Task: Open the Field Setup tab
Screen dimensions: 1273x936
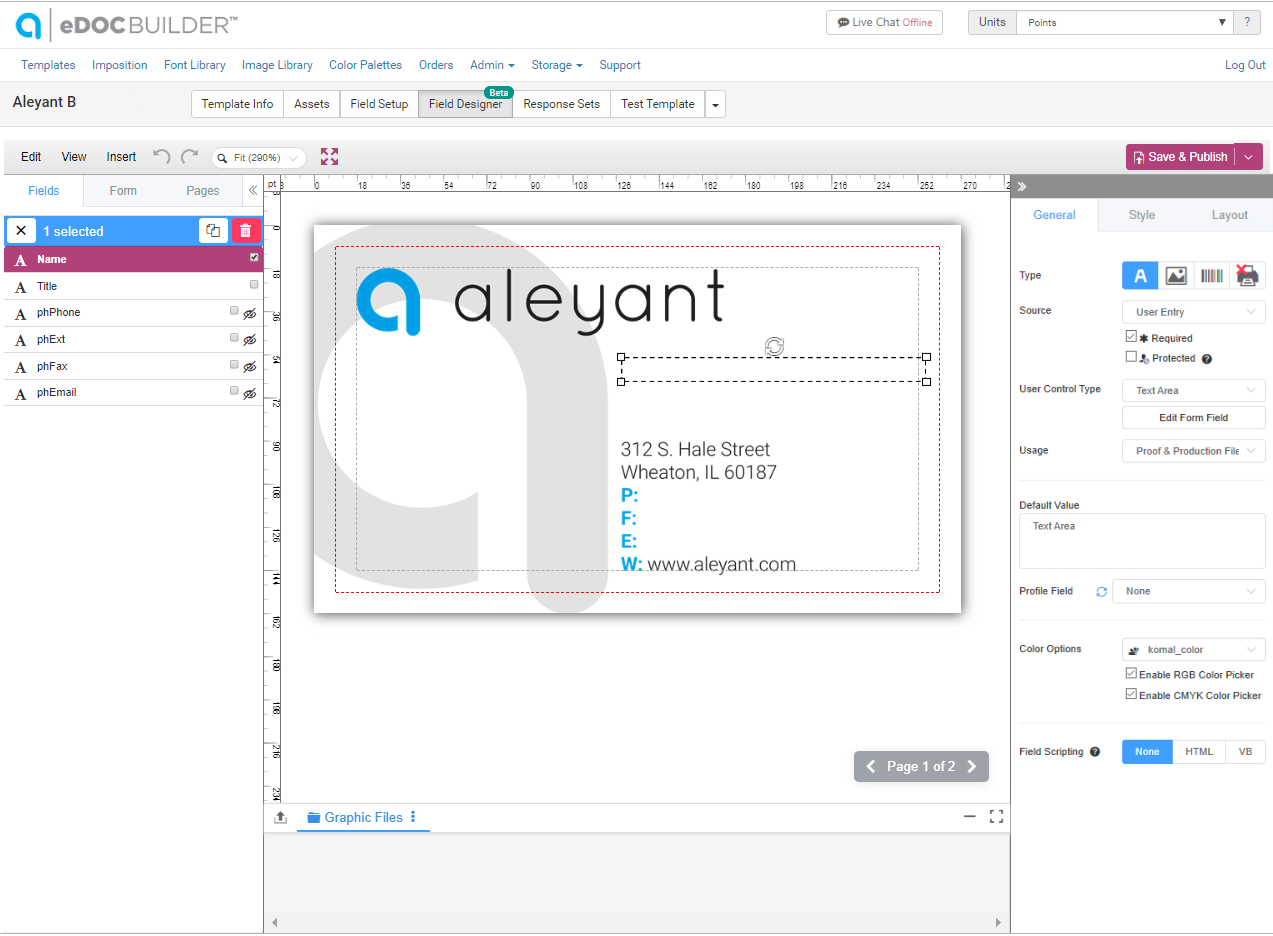Action: (x=379, y=104)
